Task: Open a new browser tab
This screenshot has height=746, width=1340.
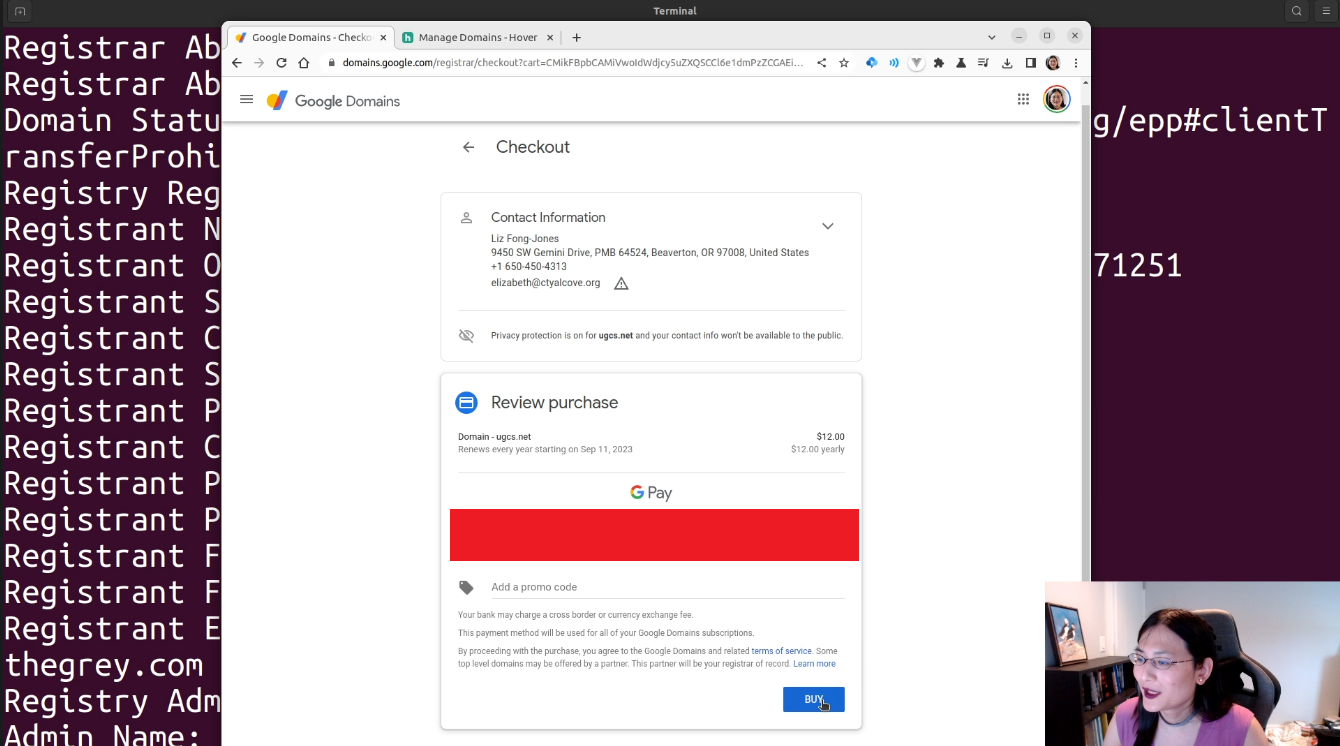Action: (x=577, y=37)
